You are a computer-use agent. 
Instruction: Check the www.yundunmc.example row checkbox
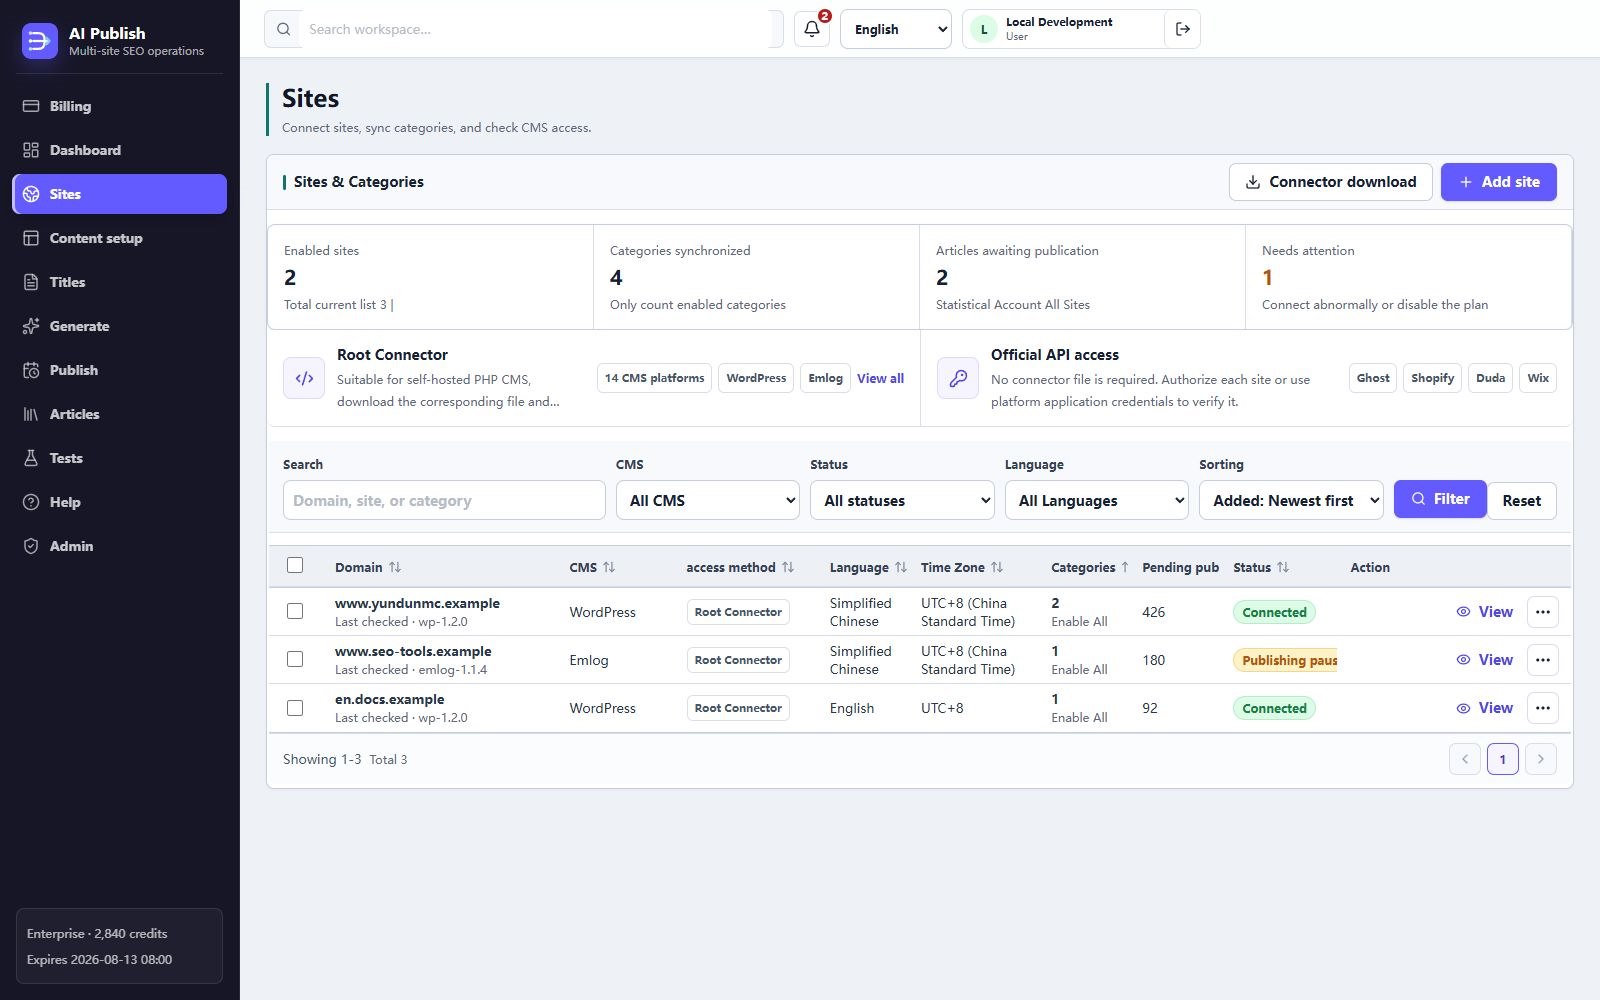click(x=295, y=611)
